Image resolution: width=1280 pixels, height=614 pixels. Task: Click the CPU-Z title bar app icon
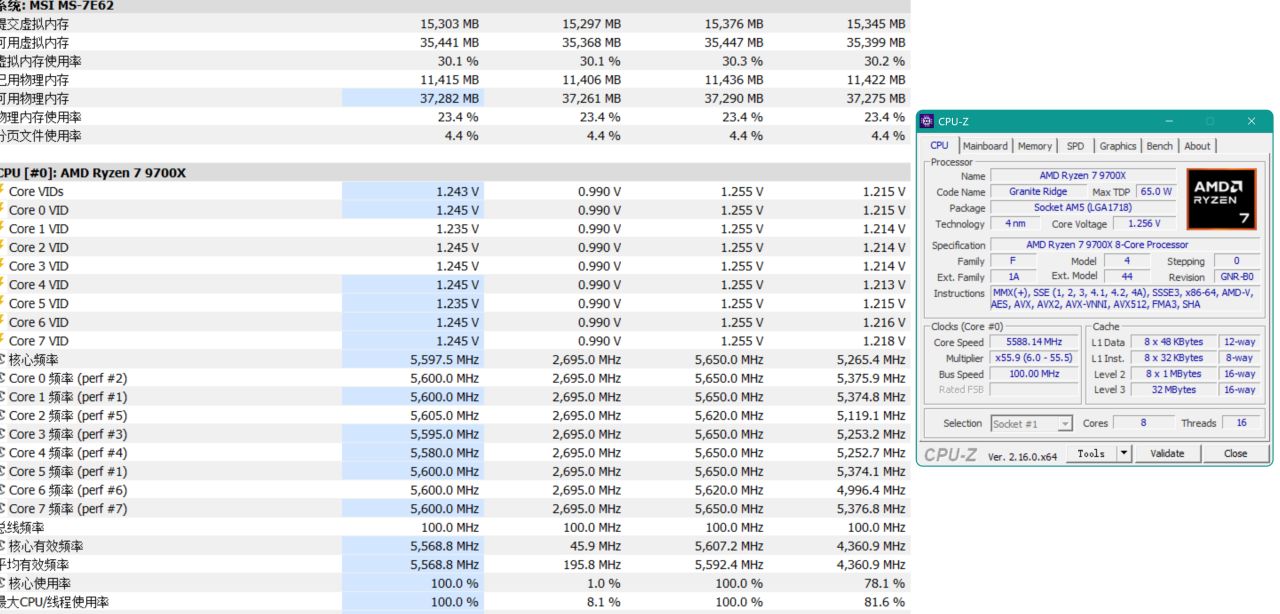click(x=927, y=121)
